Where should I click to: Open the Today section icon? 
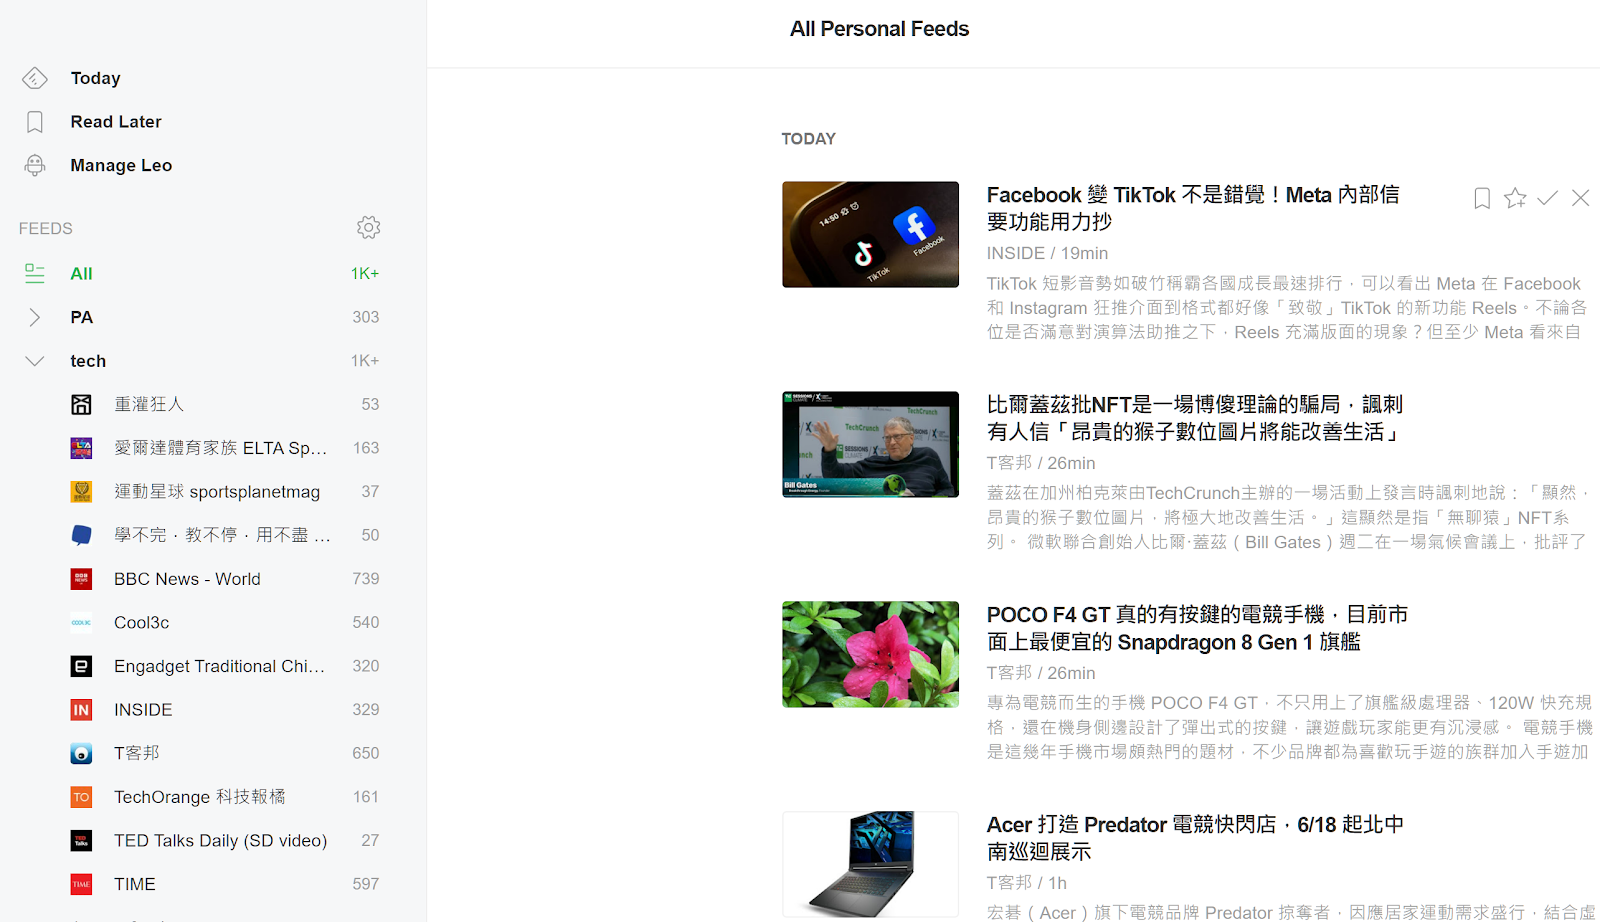[x=35, y=78]
